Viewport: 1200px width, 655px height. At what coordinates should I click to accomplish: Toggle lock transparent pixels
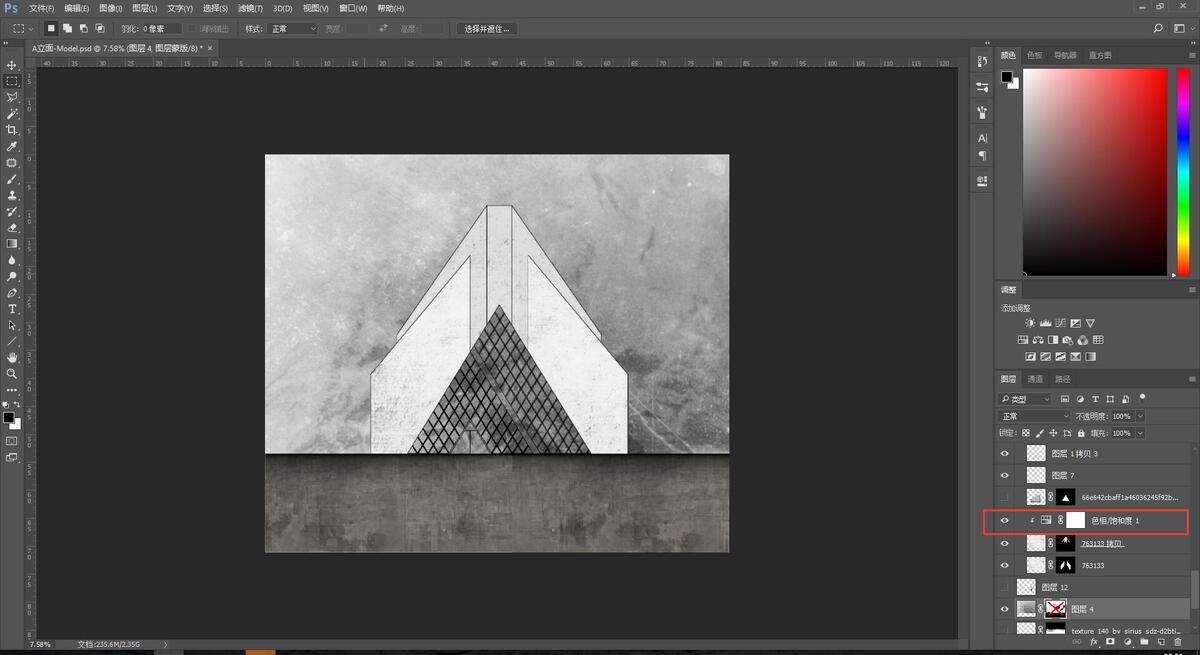1027,433
